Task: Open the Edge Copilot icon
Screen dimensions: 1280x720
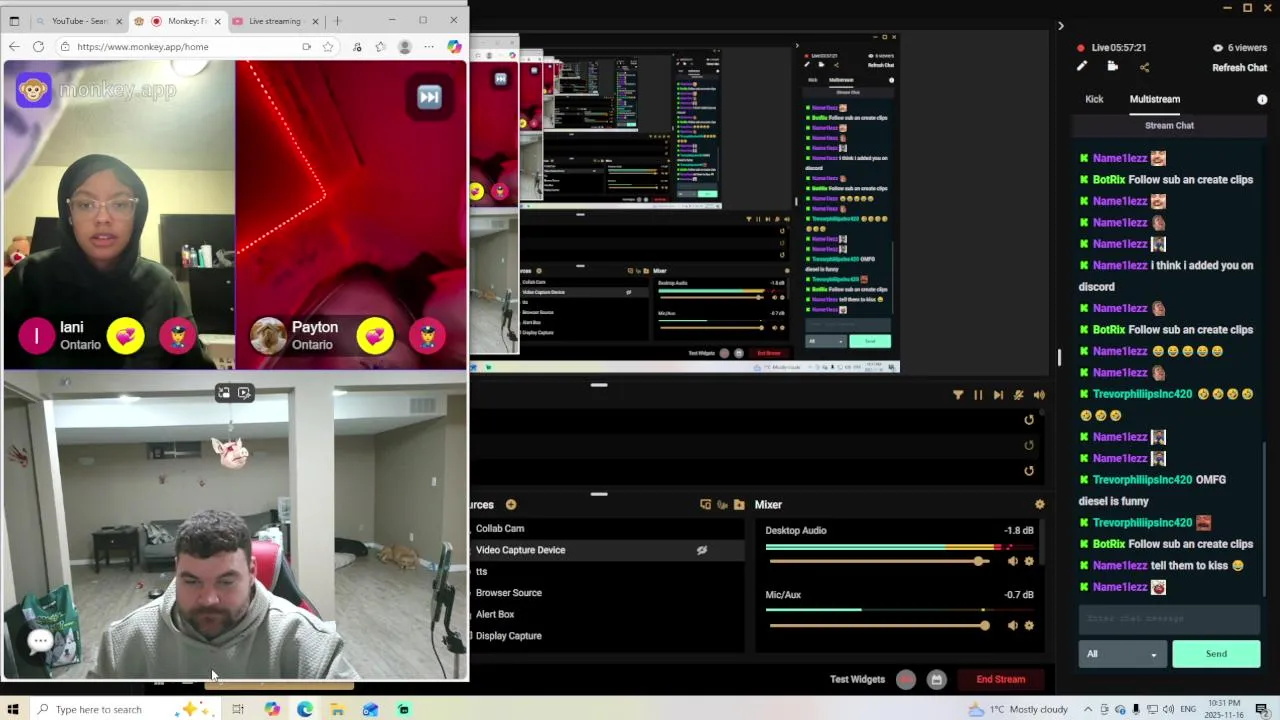Action: click(454, 47)
